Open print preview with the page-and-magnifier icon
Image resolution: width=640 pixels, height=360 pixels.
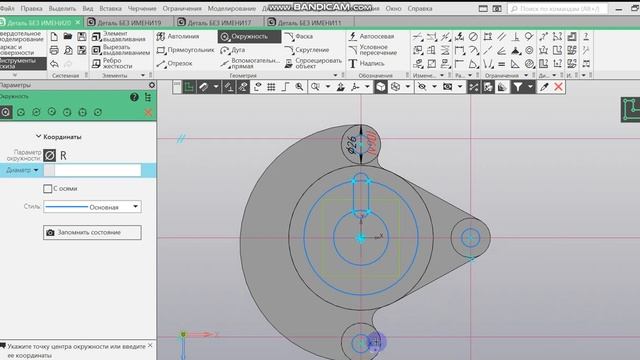[x=68, y=50]
